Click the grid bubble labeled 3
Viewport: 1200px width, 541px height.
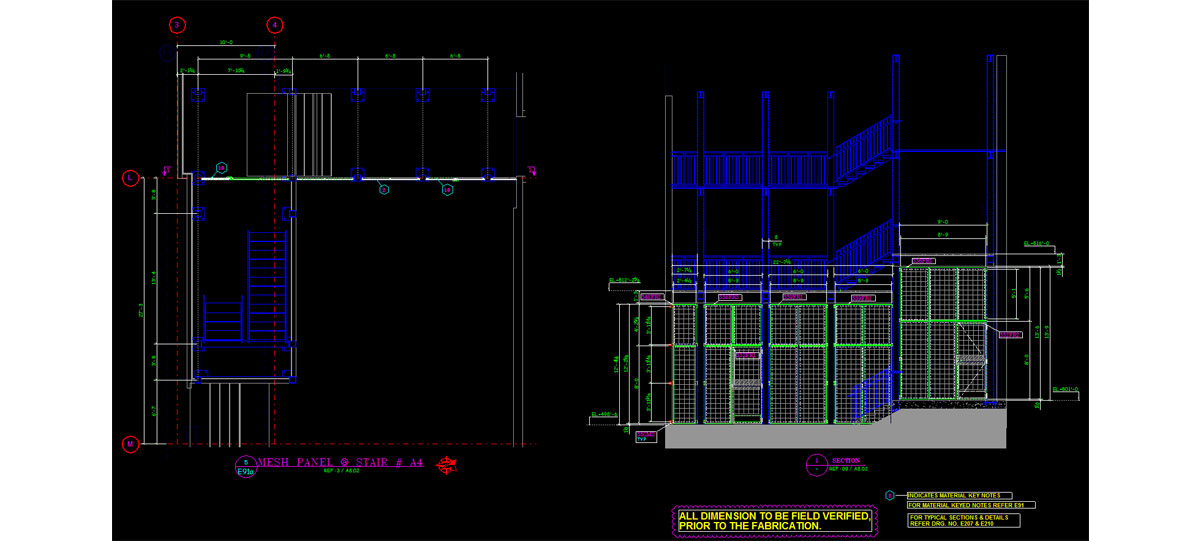177,25
